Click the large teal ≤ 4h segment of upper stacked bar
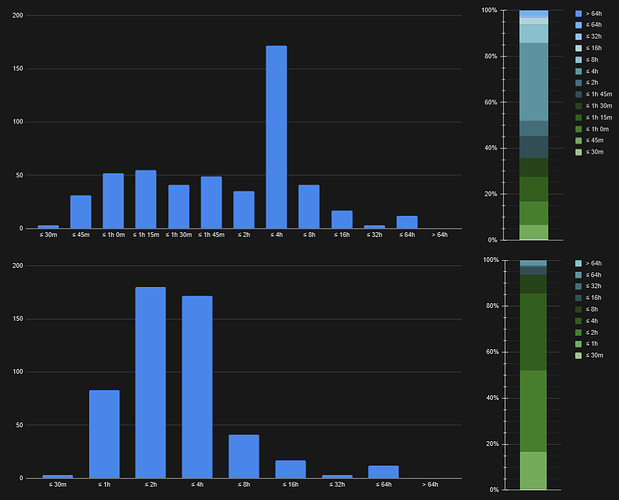 pyautogui.click(x=534, y=82)
